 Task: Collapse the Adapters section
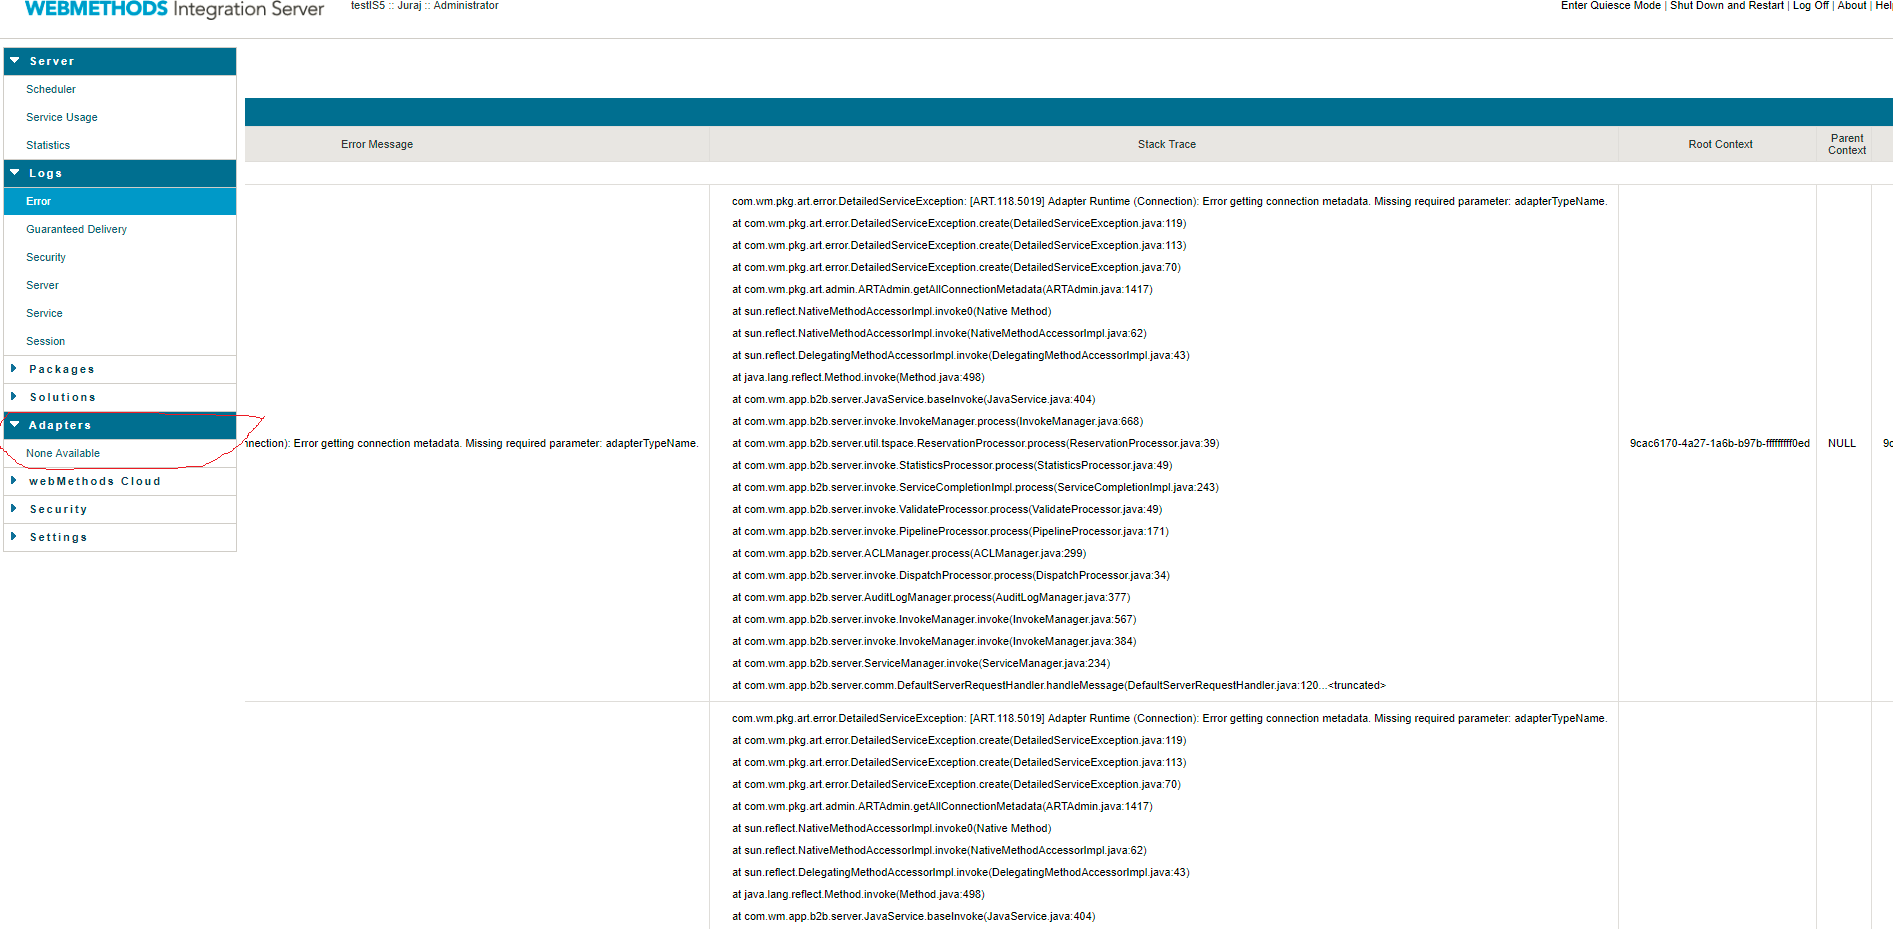(x=120, y=425)
